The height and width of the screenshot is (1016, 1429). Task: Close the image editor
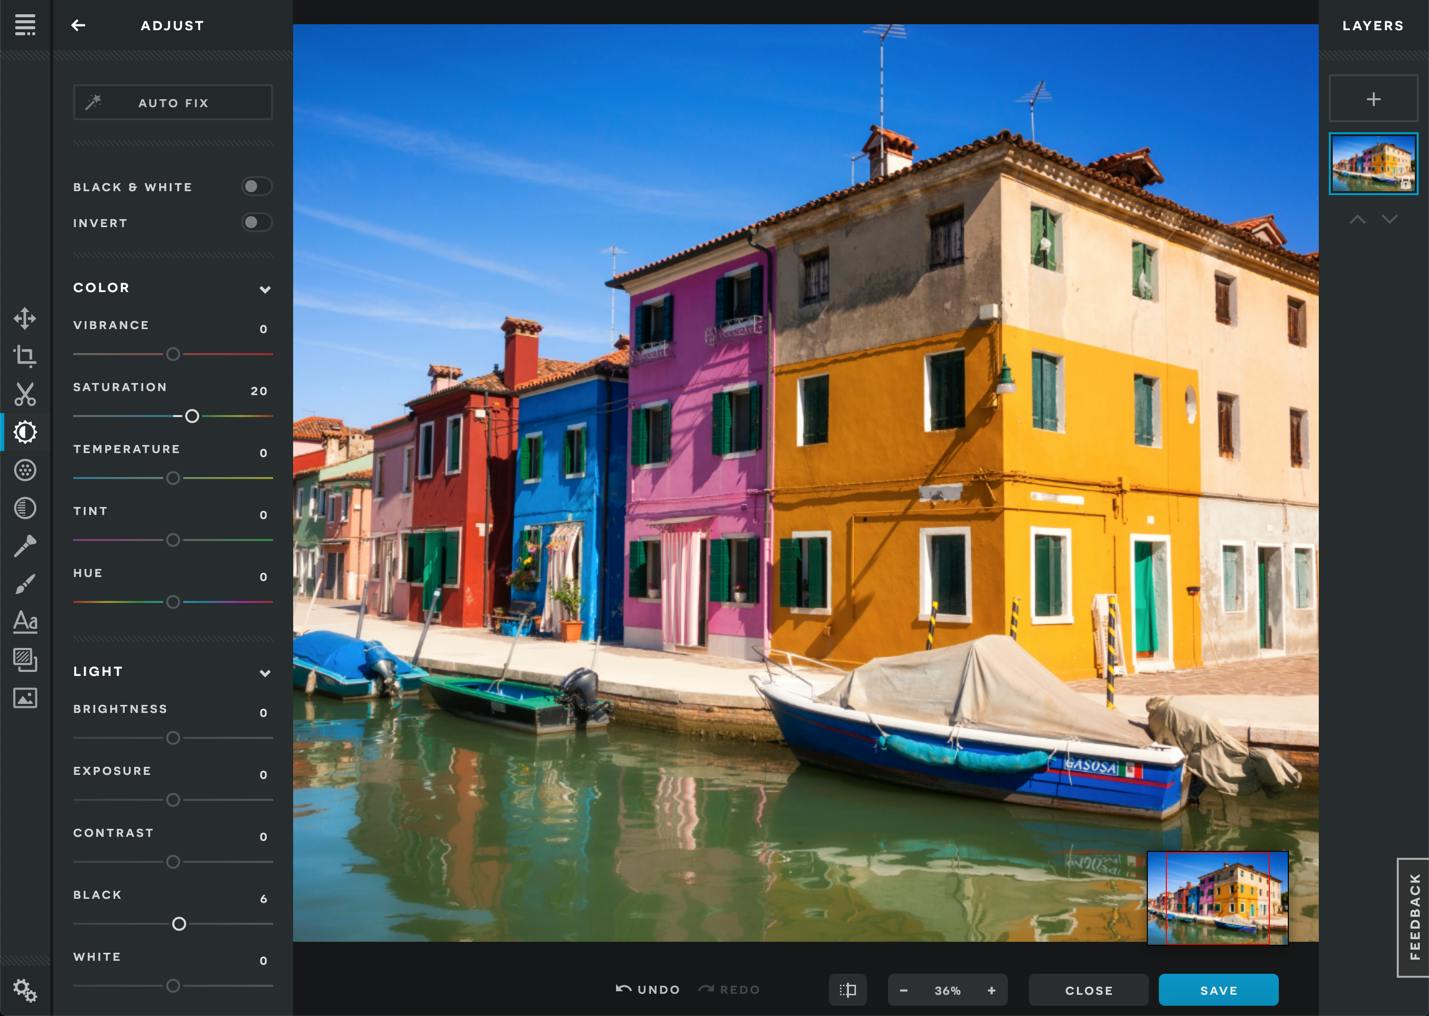[1088, 990]
